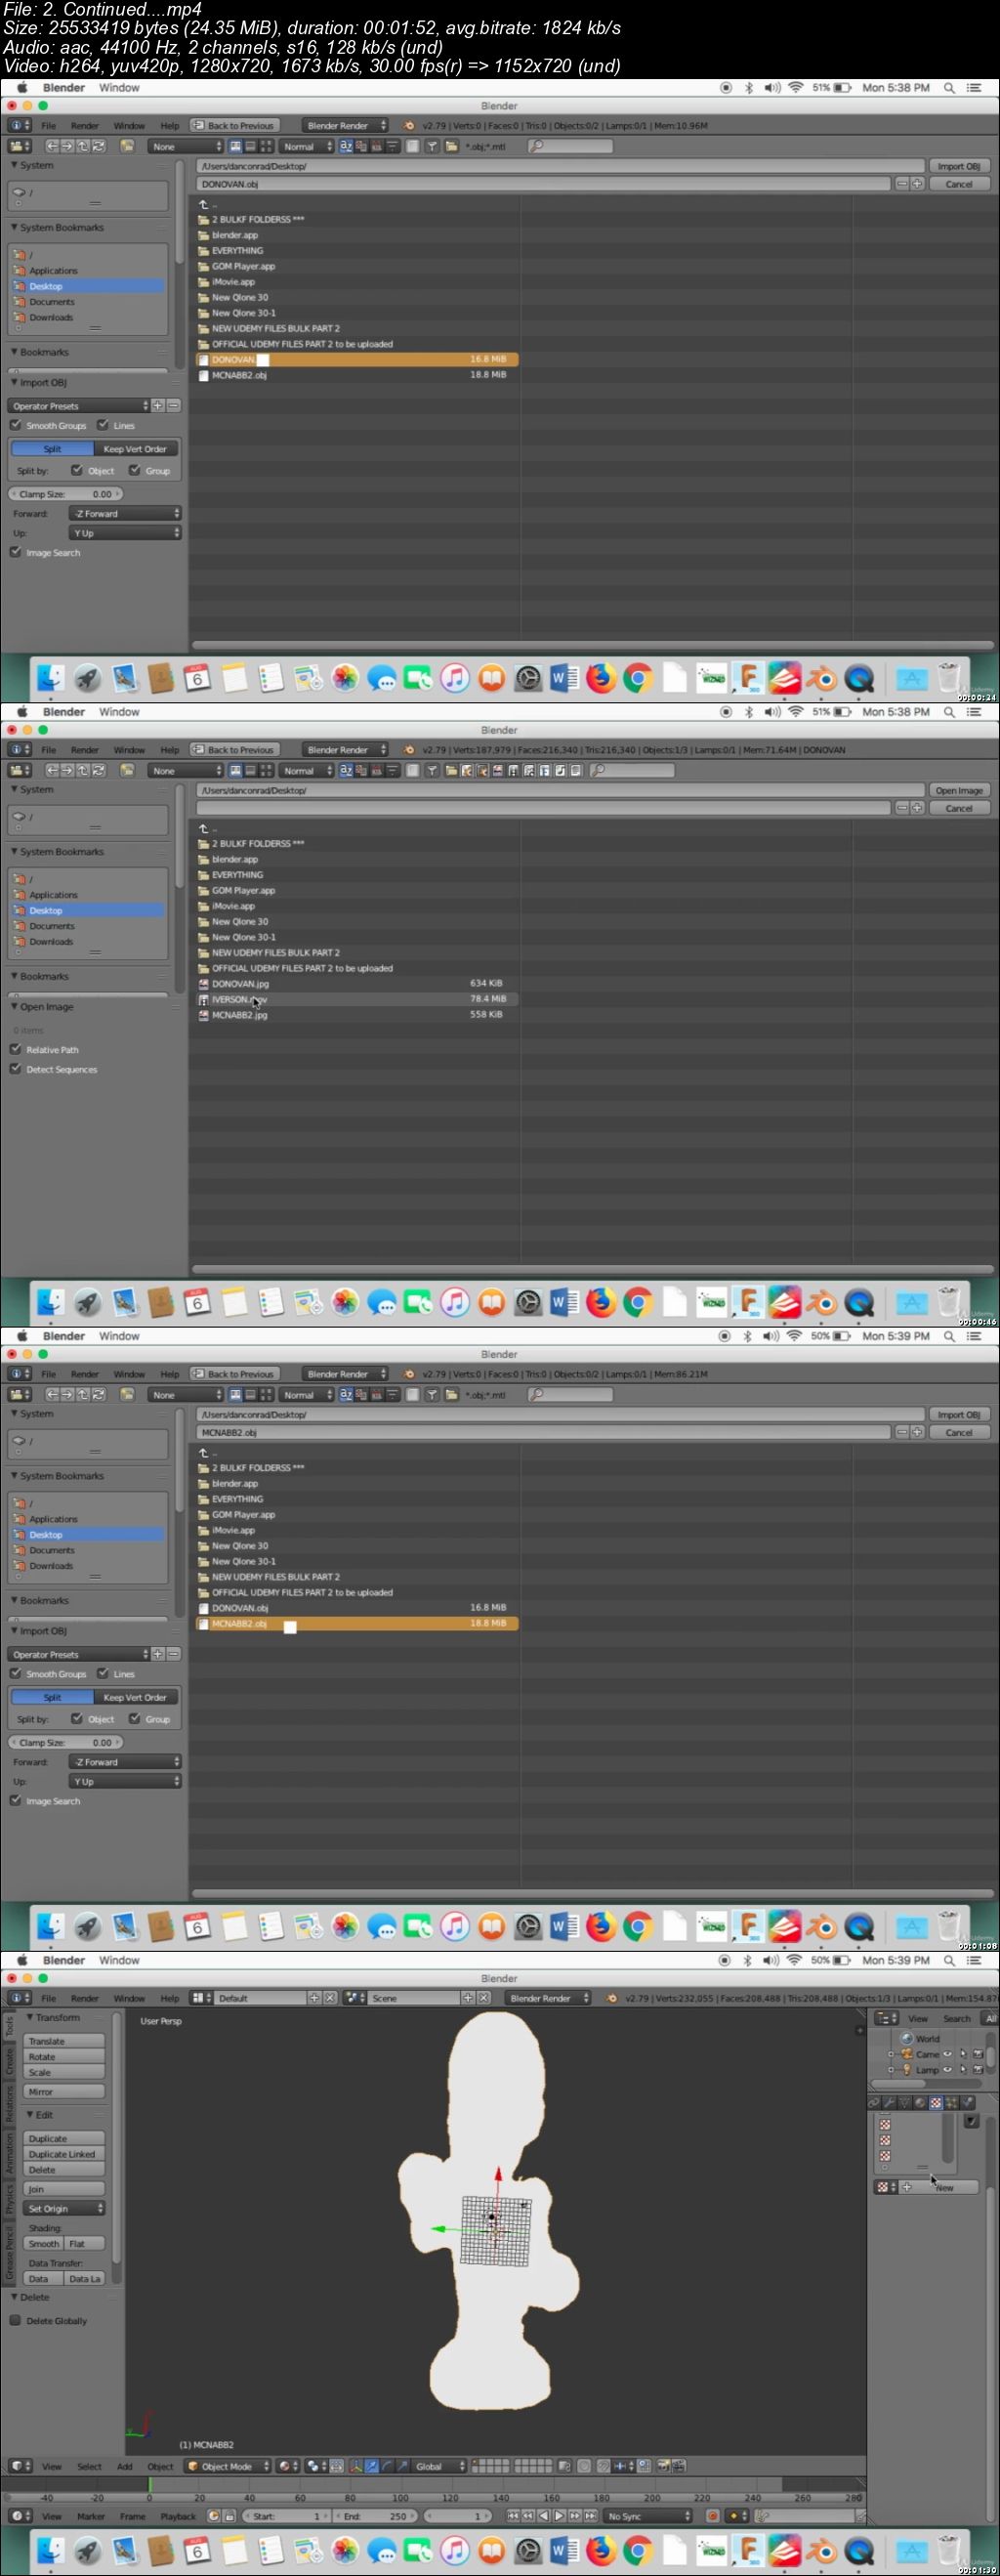Click the Open Image button
Viewport: 1000px width, 2576px height.
(x=958, y=790)
